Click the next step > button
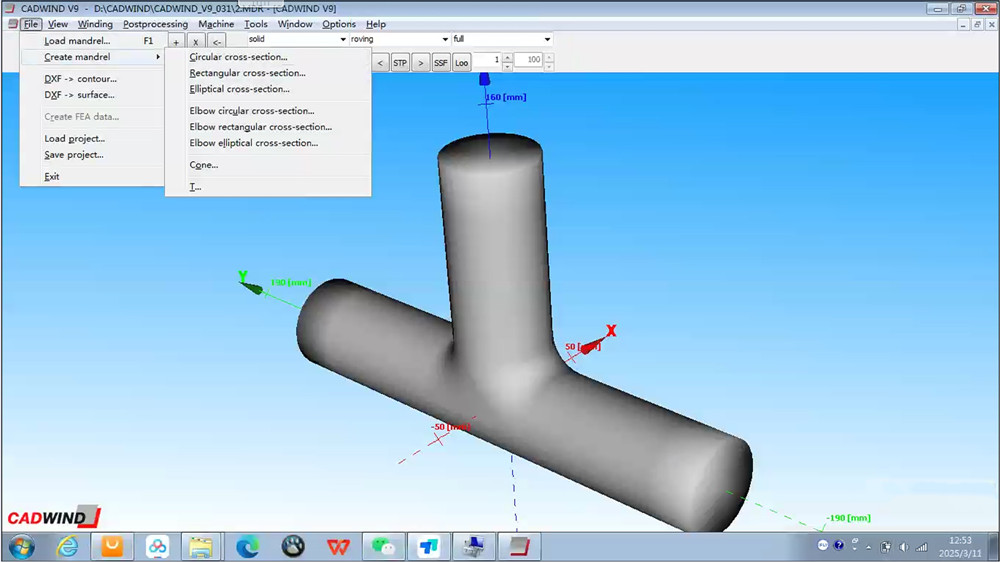This screenshot has height=562, width=1000. (x=420, y=63)
